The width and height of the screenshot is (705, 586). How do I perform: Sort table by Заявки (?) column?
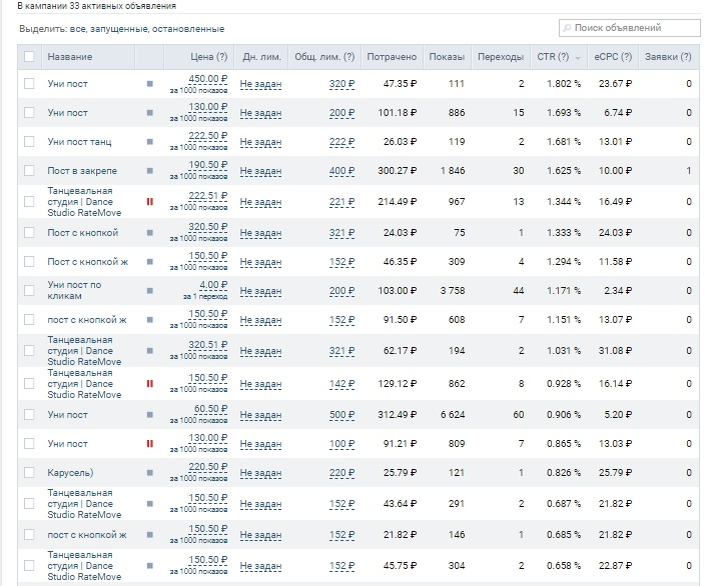tap(668, 57)
